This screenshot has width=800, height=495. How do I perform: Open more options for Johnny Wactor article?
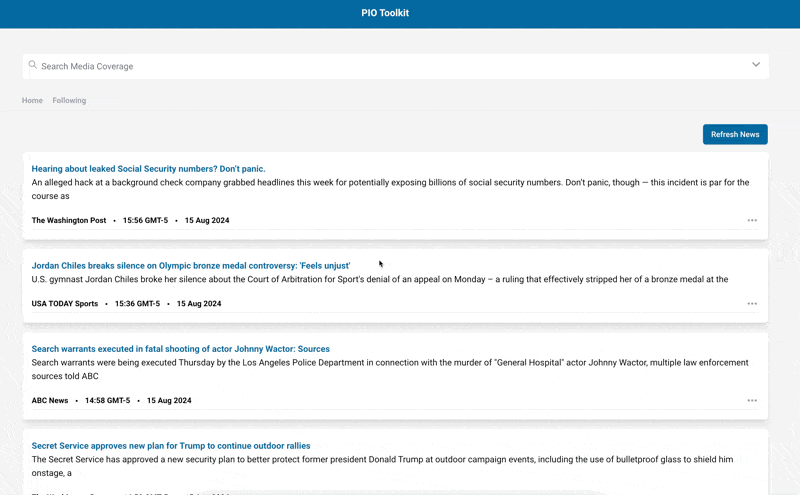click(752, 400)
